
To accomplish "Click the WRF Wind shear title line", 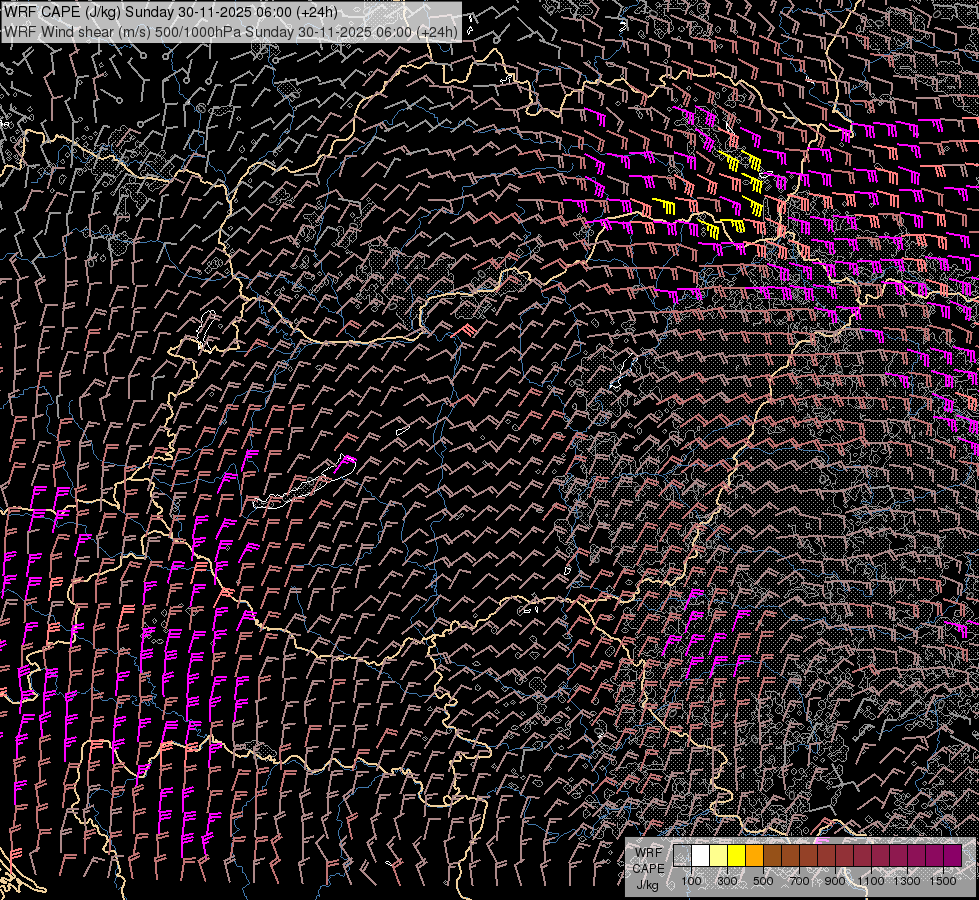I will [x=230, y=31].
